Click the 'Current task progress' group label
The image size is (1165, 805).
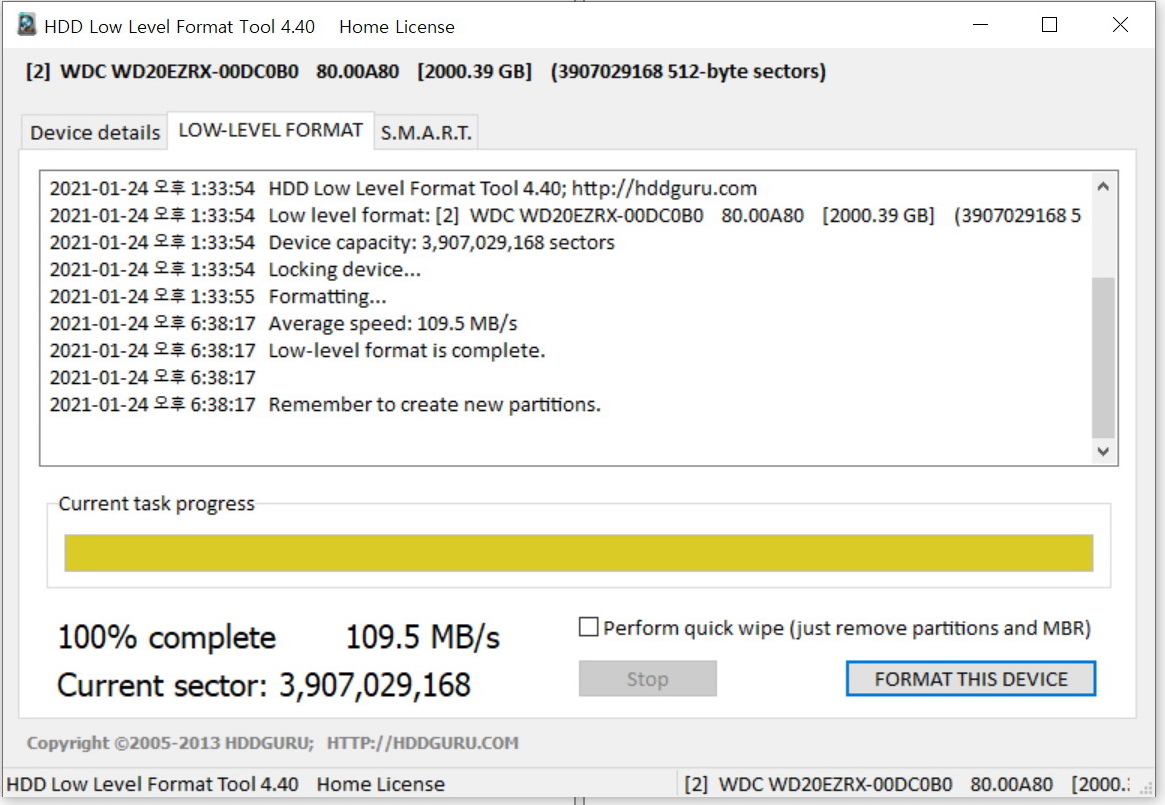click(x=157, y=504)
